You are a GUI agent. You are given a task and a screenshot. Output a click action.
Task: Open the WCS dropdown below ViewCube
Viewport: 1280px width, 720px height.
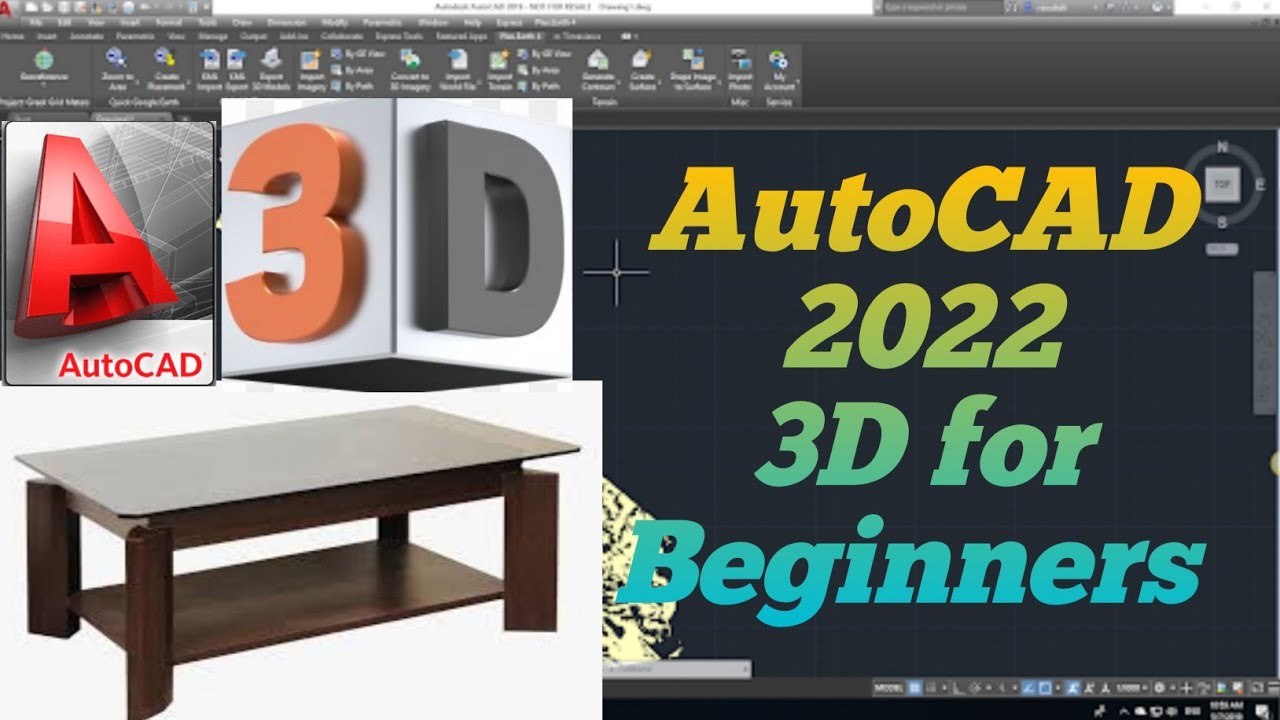point(1222,247)
